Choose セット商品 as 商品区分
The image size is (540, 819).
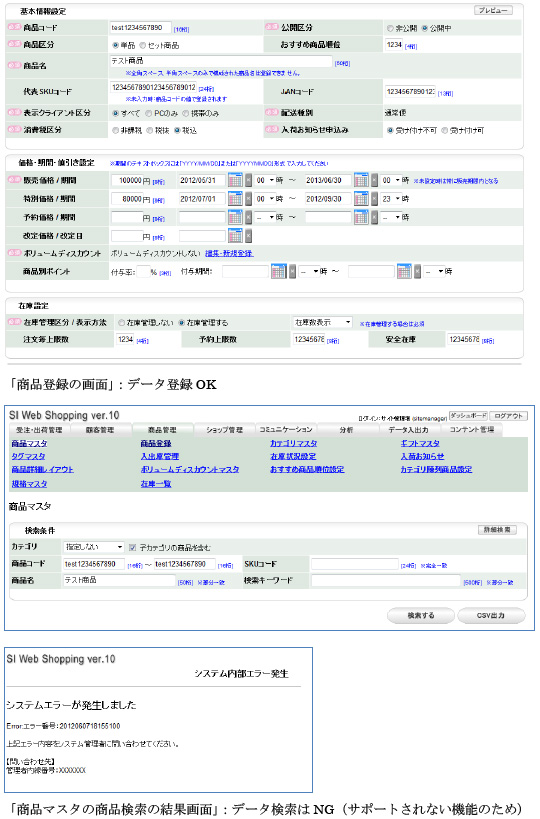coord(143,45)
